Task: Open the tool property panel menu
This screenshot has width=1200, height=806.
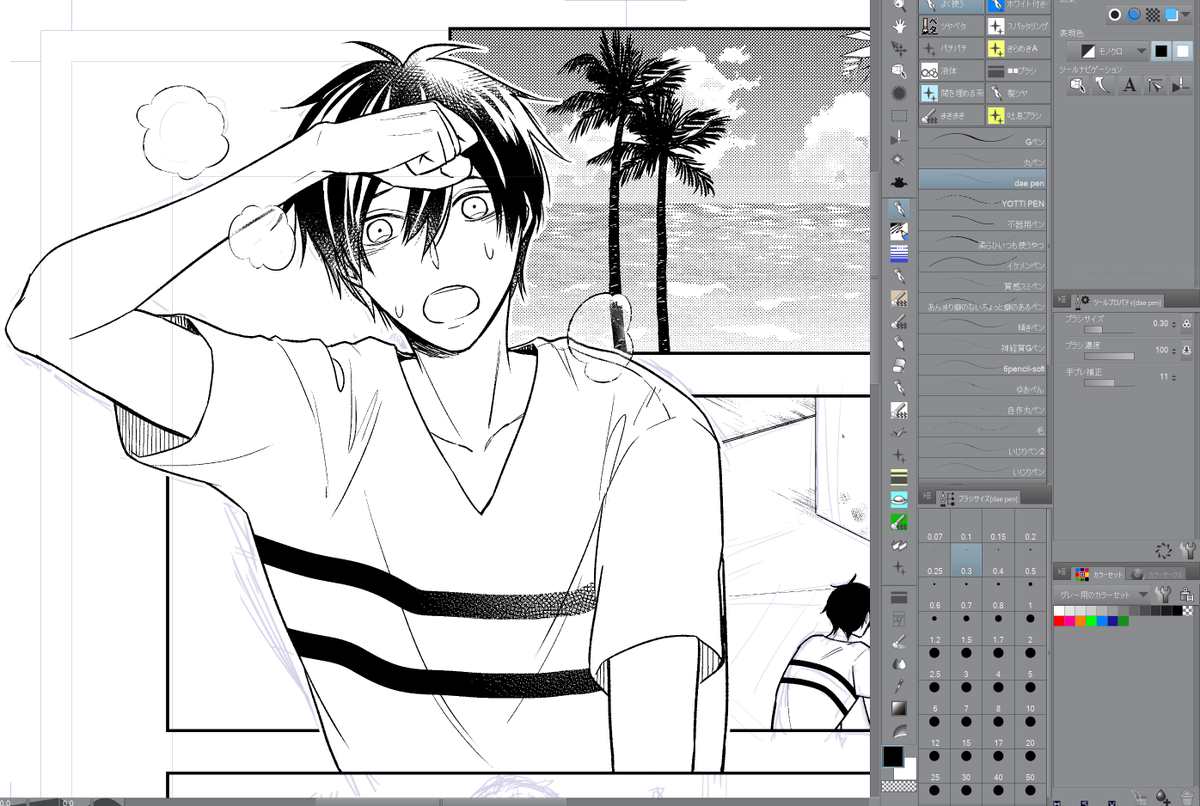Action: 1060,301
